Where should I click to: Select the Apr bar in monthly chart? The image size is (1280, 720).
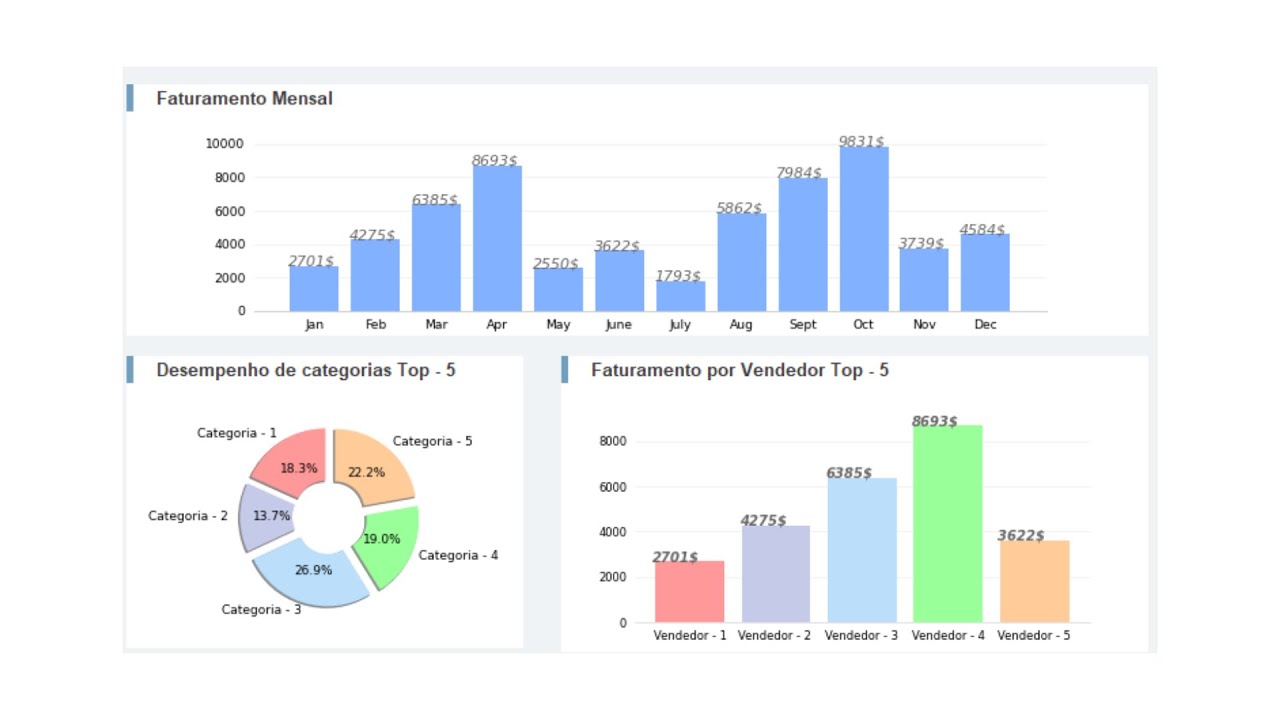tap(497, 239)
